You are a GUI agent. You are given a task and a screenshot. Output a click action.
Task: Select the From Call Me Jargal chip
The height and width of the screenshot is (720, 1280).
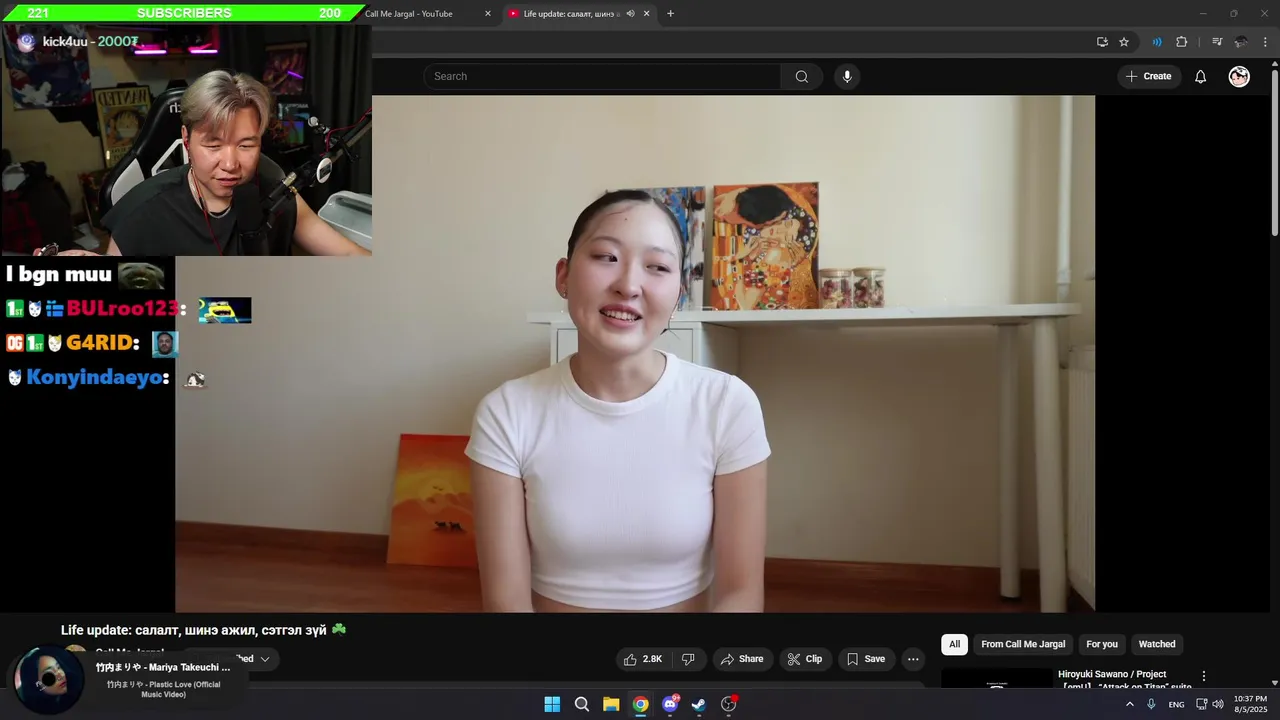tap(1023, 644)
